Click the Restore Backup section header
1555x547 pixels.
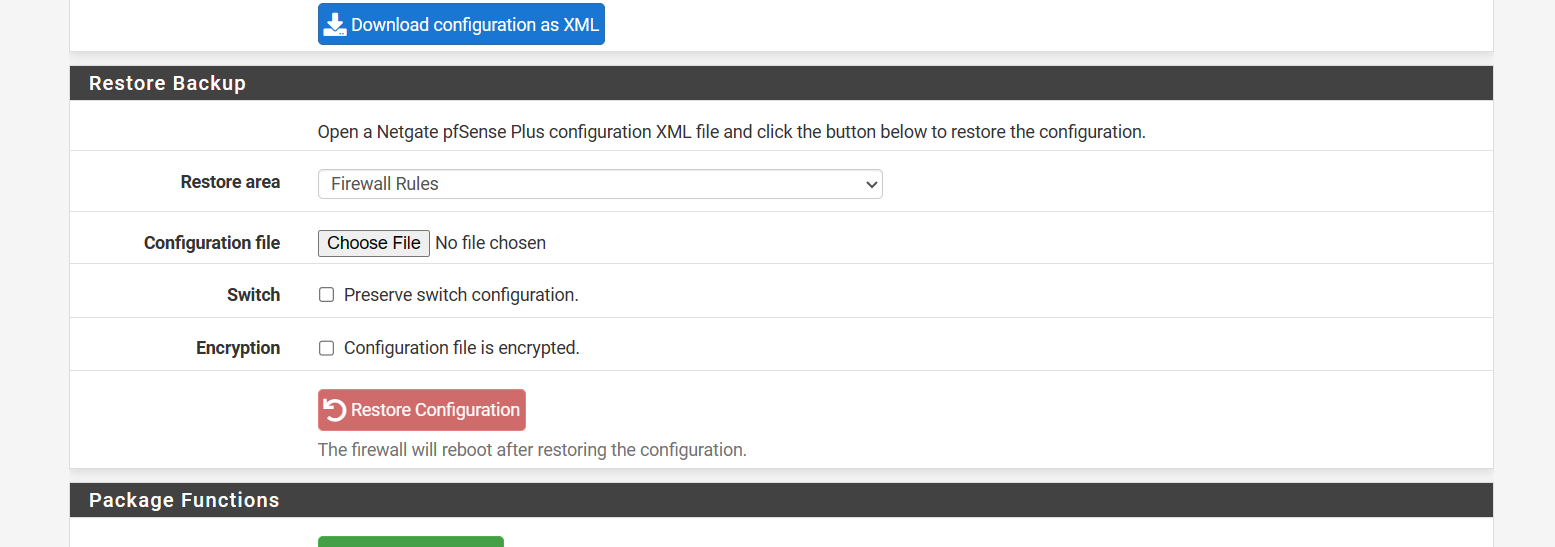[x=167, y=83]
